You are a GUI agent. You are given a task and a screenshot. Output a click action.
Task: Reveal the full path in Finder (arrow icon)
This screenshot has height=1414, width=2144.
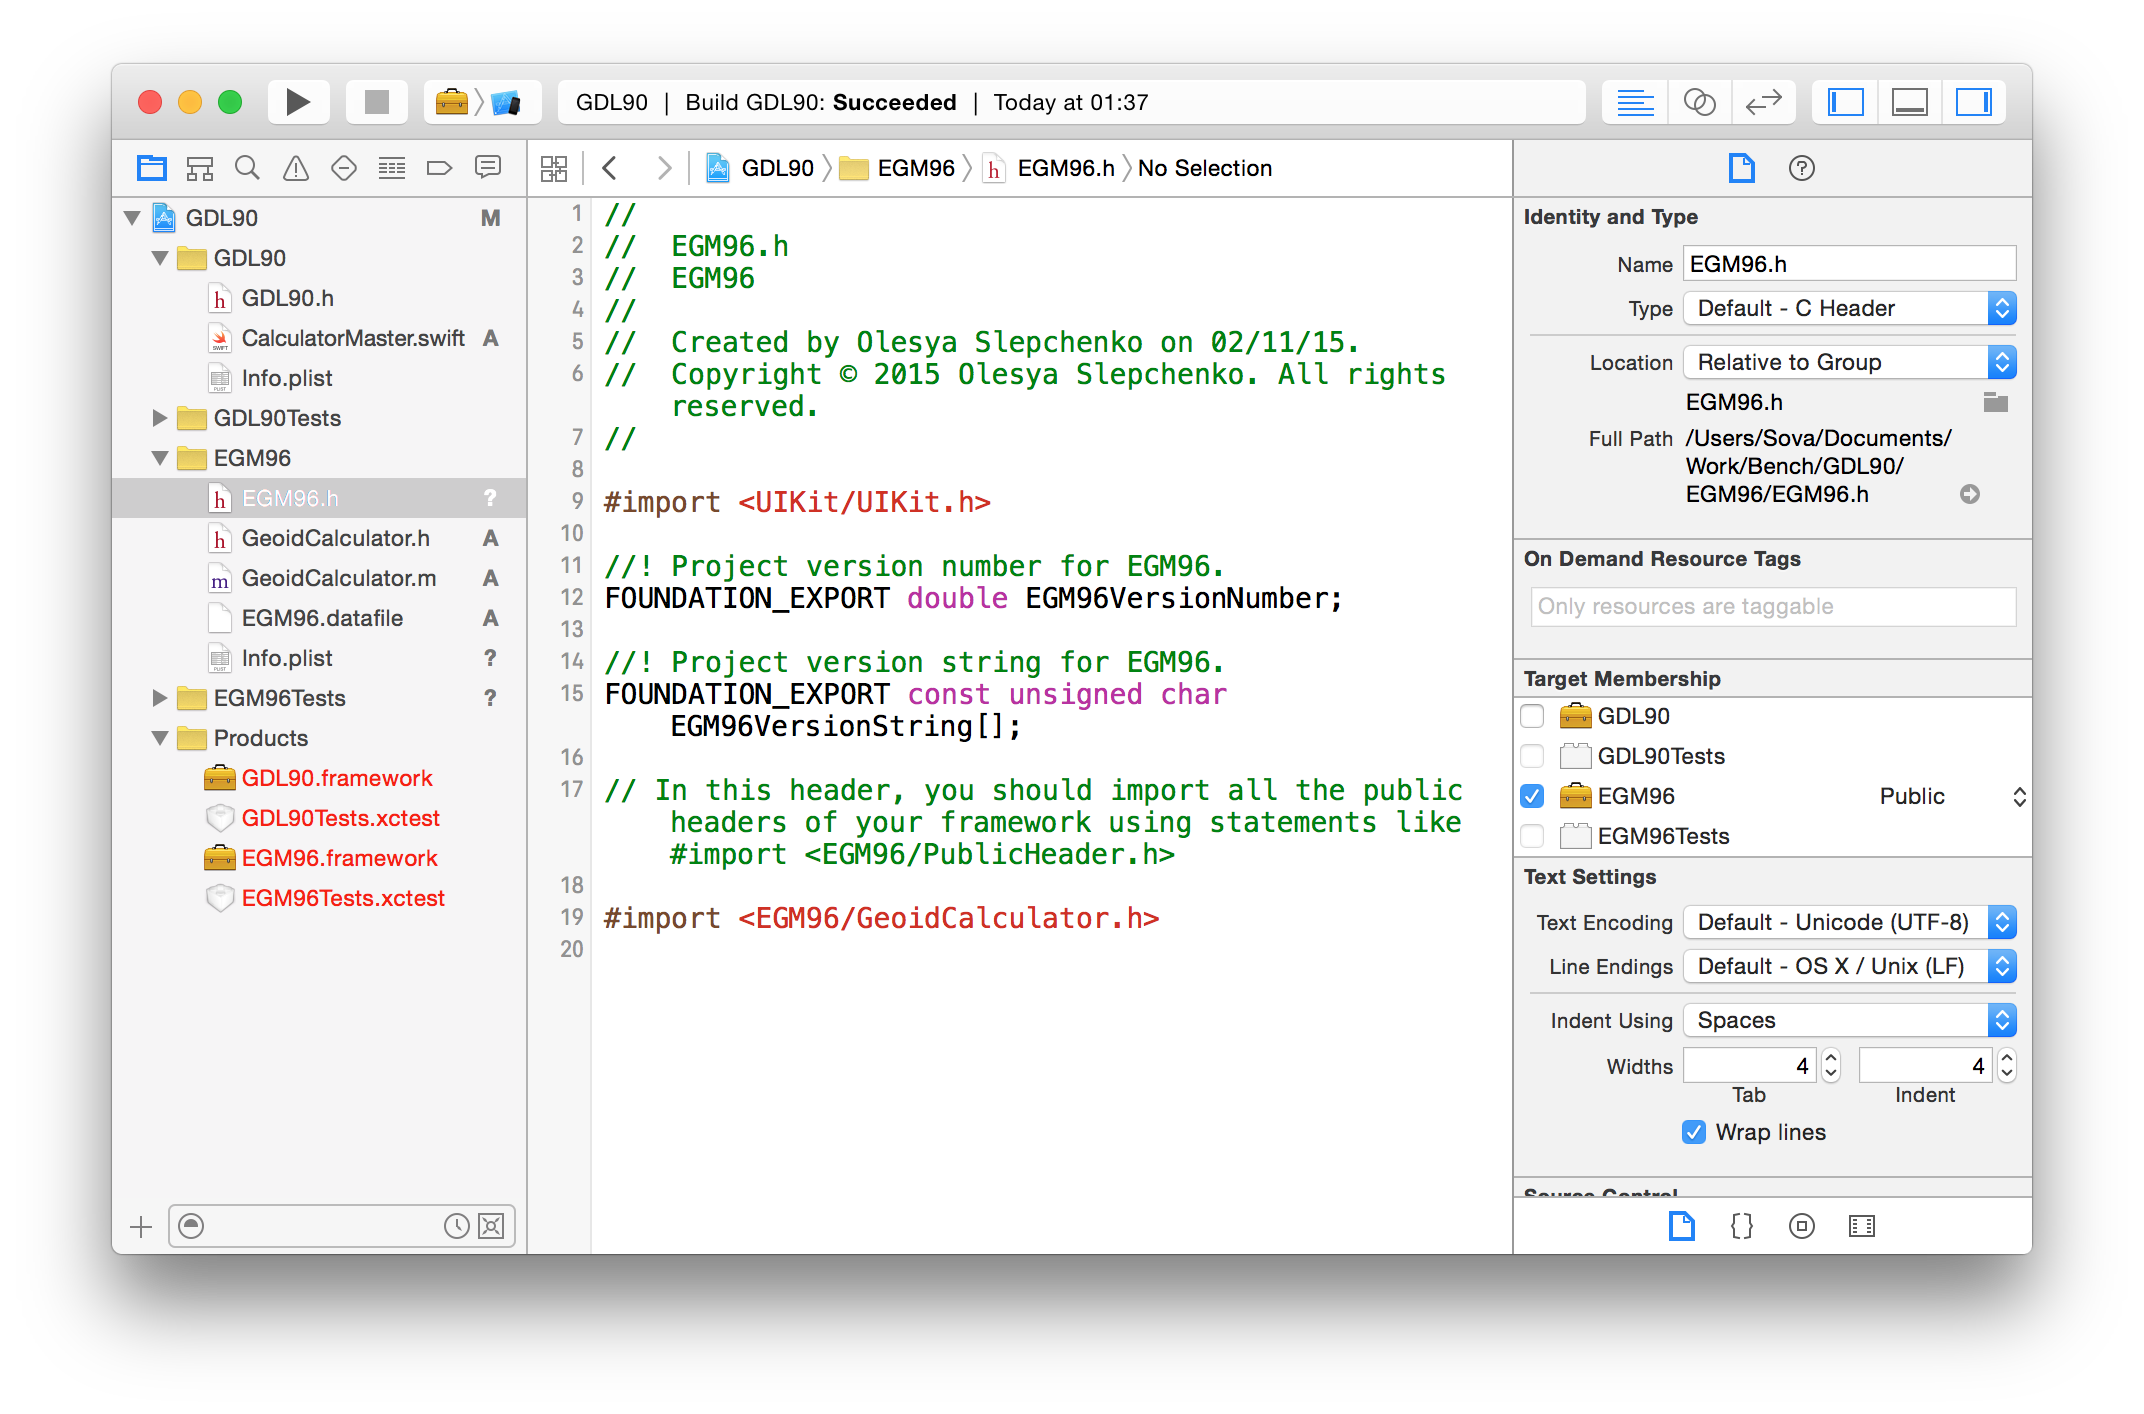point(1969,494)
